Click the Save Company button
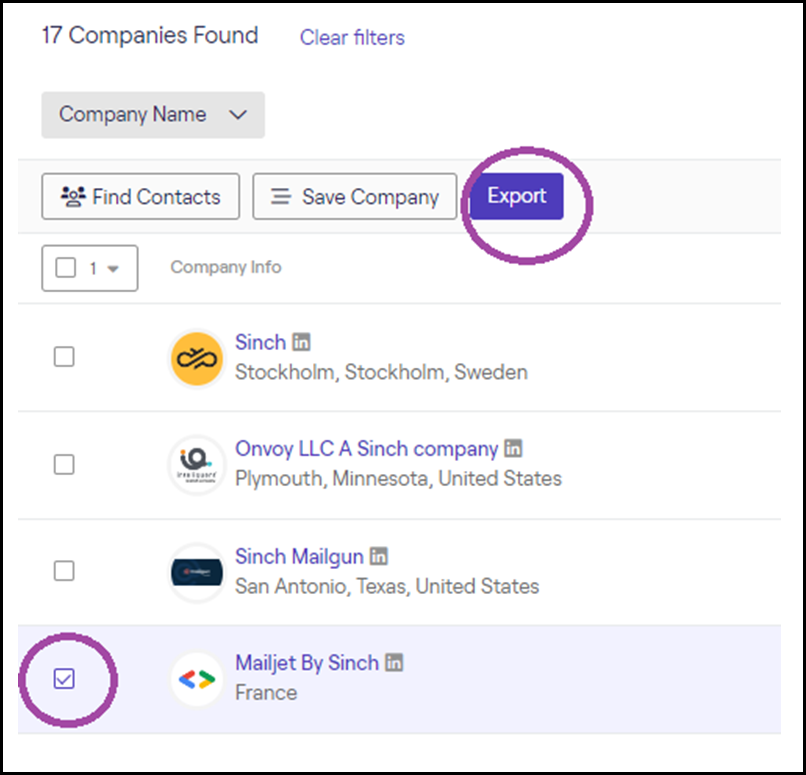This screenshot has width=806, height=775. tap(355, 196)
